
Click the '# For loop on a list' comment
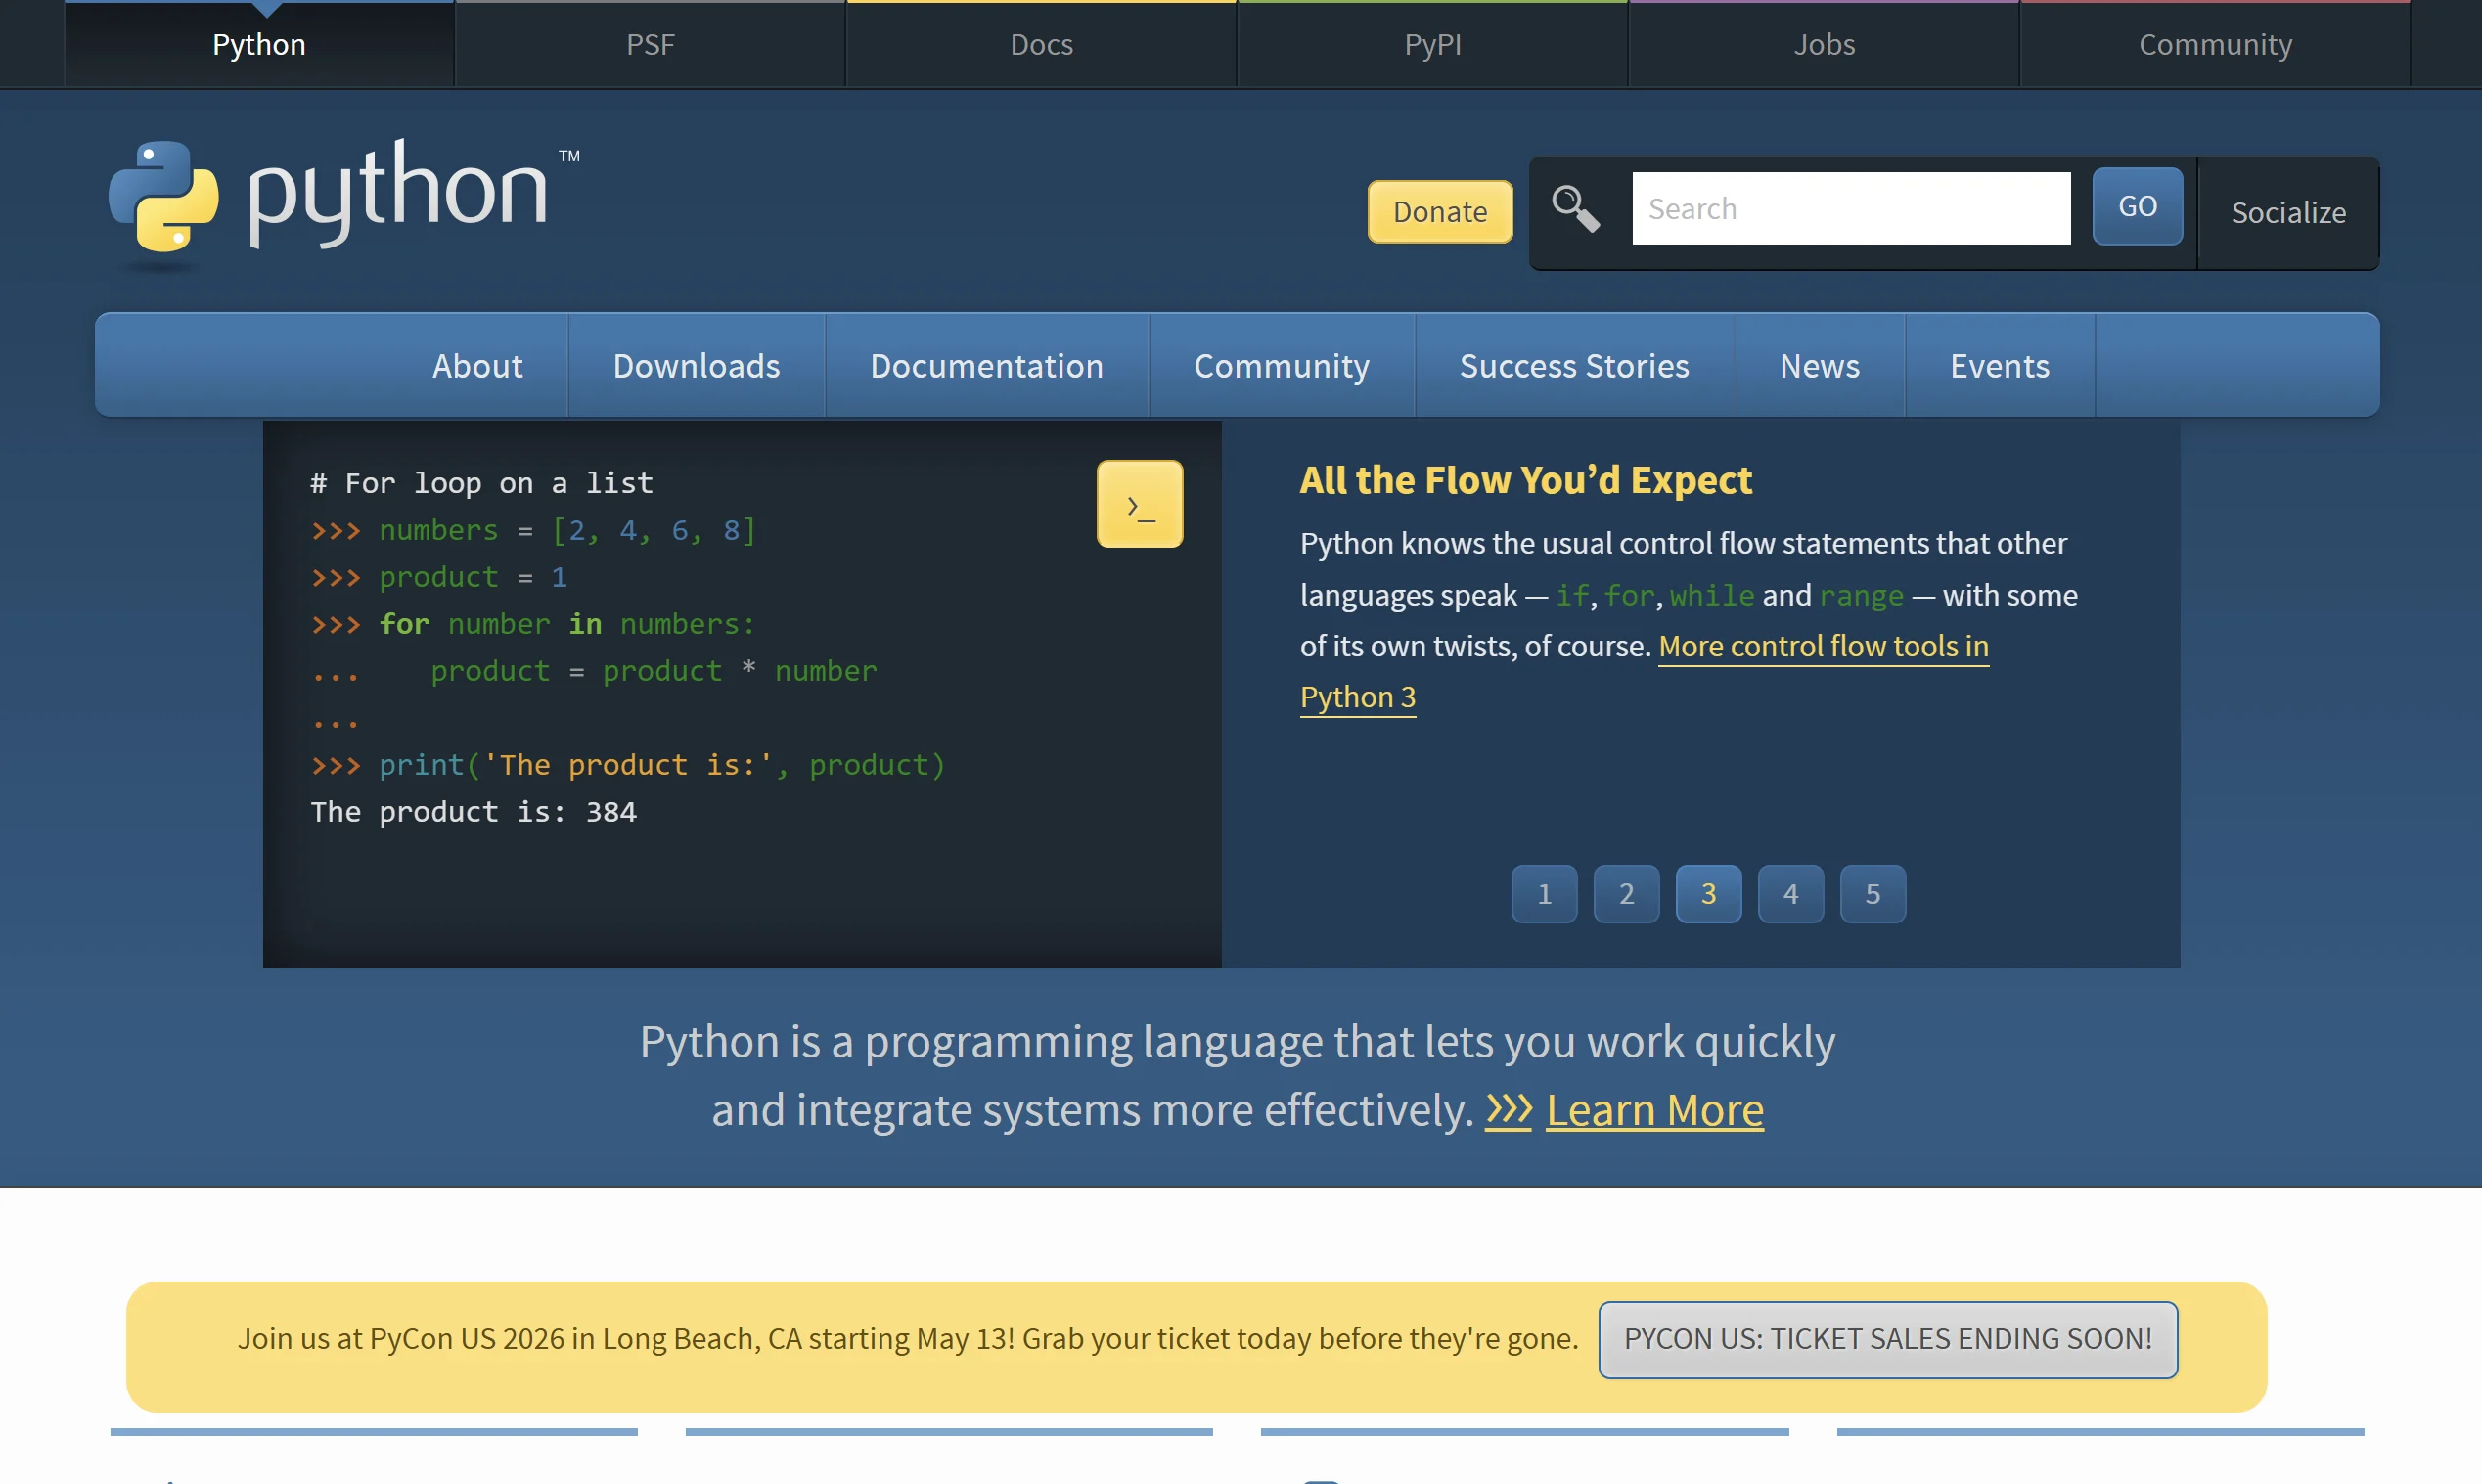coord(481,483)
